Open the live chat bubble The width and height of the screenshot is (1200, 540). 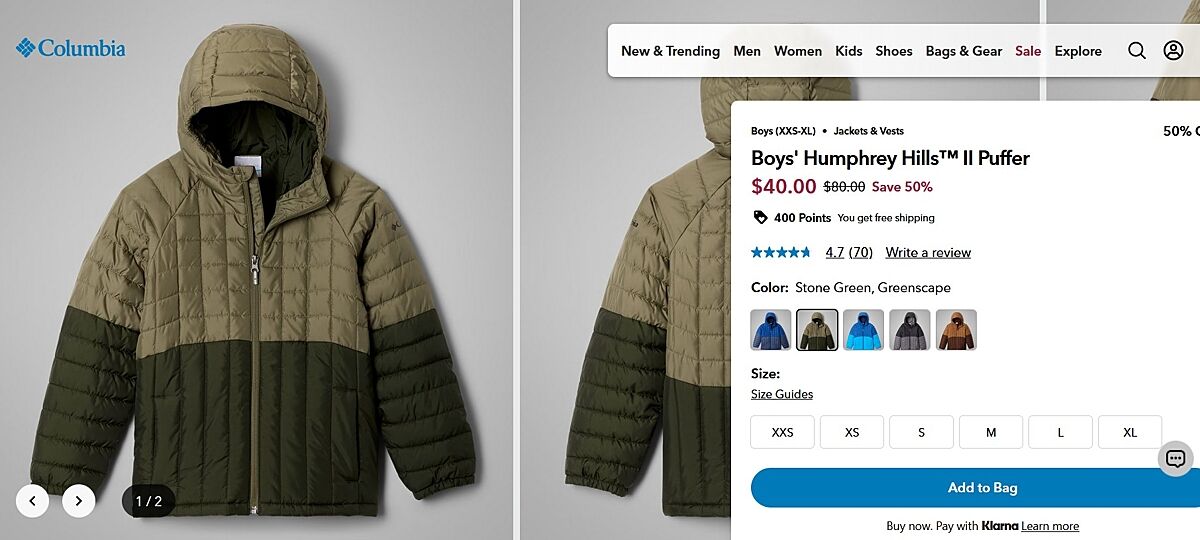tap(1176, 459)
